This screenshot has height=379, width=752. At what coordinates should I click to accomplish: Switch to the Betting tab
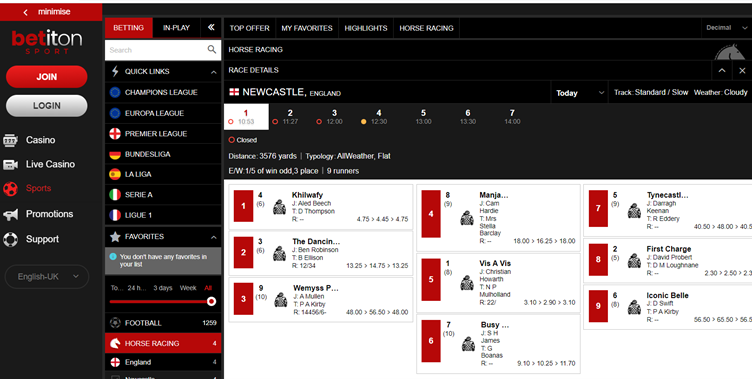129,28
